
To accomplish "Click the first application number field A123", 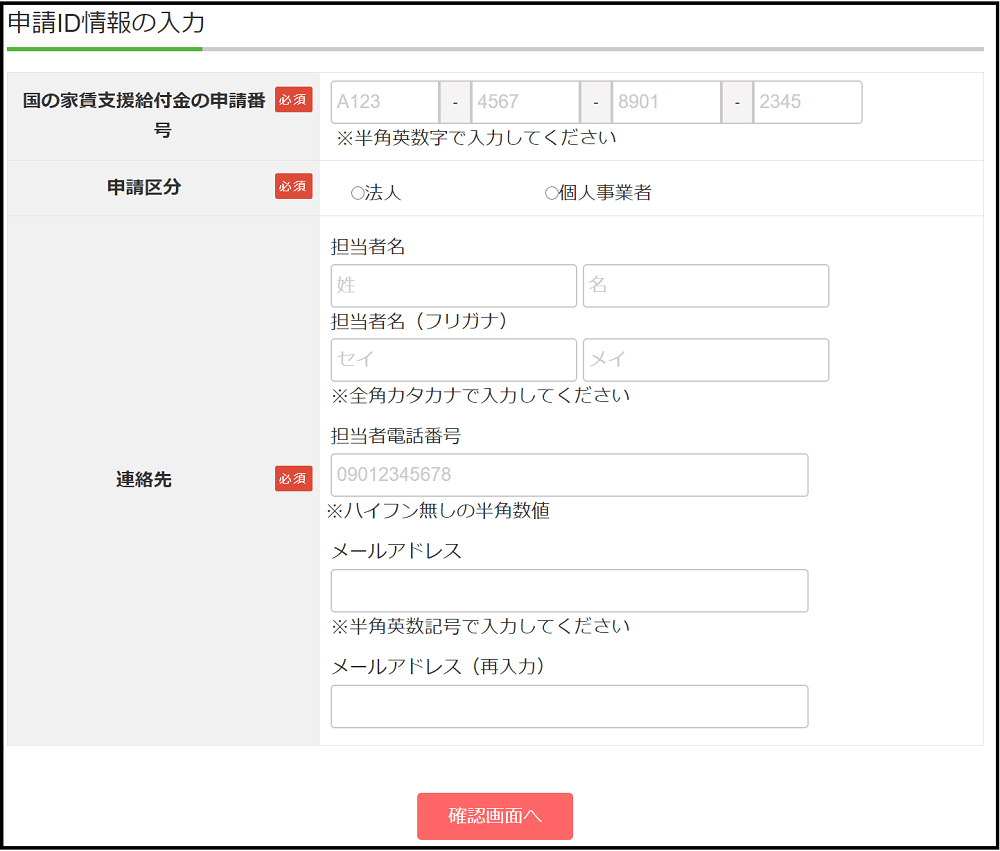I will point(385,102).
